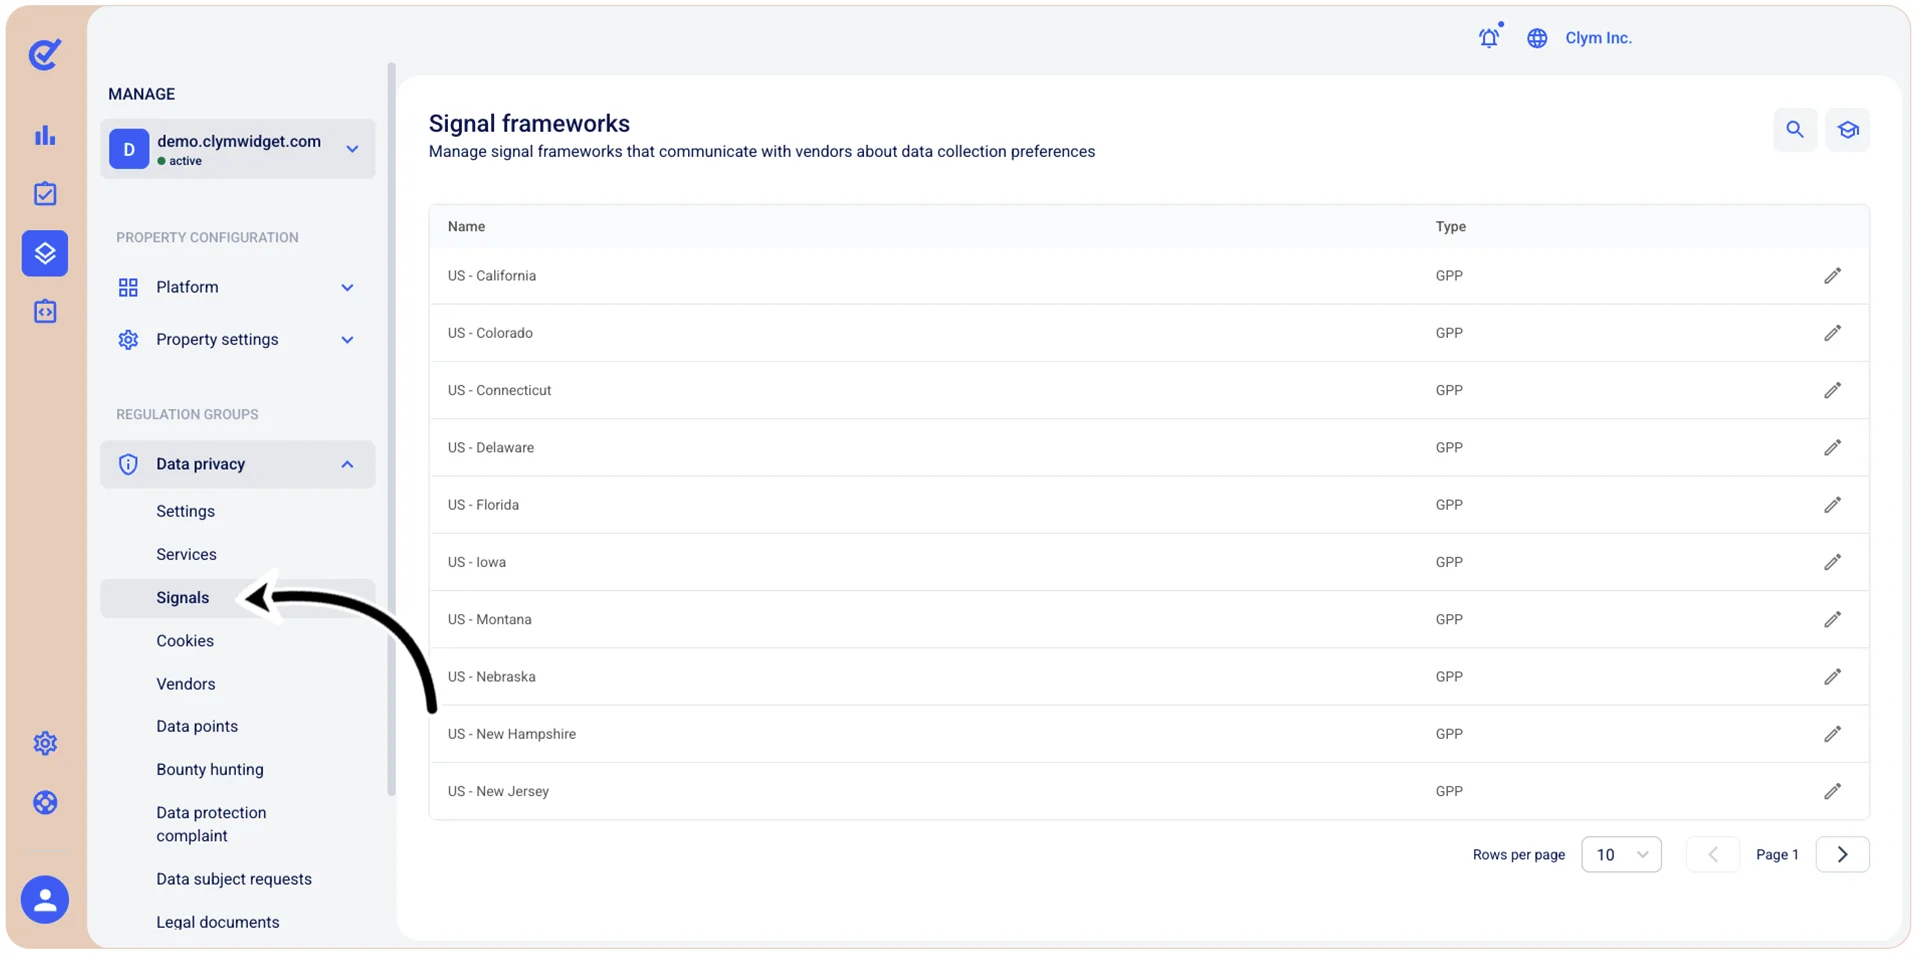
Task: Open the help lifebuoy sidebar icon
Action: click(x=45, y=803)
